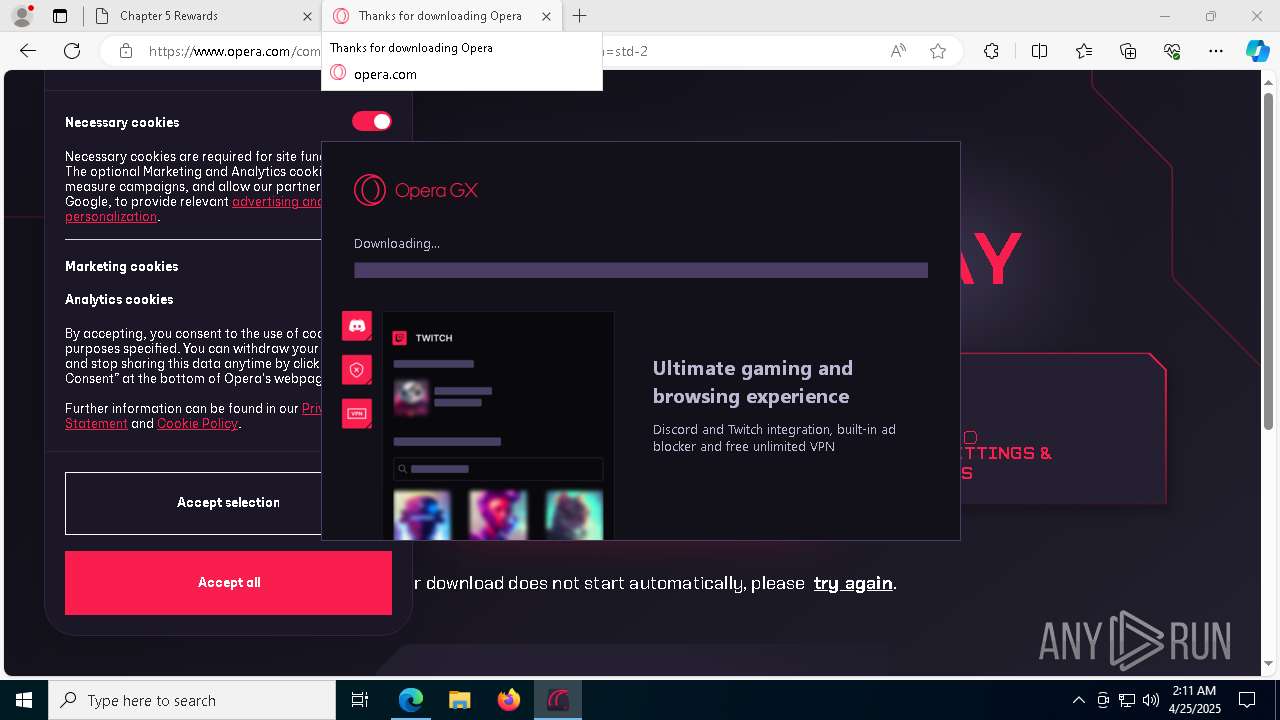1280x720 pixels.
Task: Click the Downloading progress bar
Action: click(x=641, y=270)
